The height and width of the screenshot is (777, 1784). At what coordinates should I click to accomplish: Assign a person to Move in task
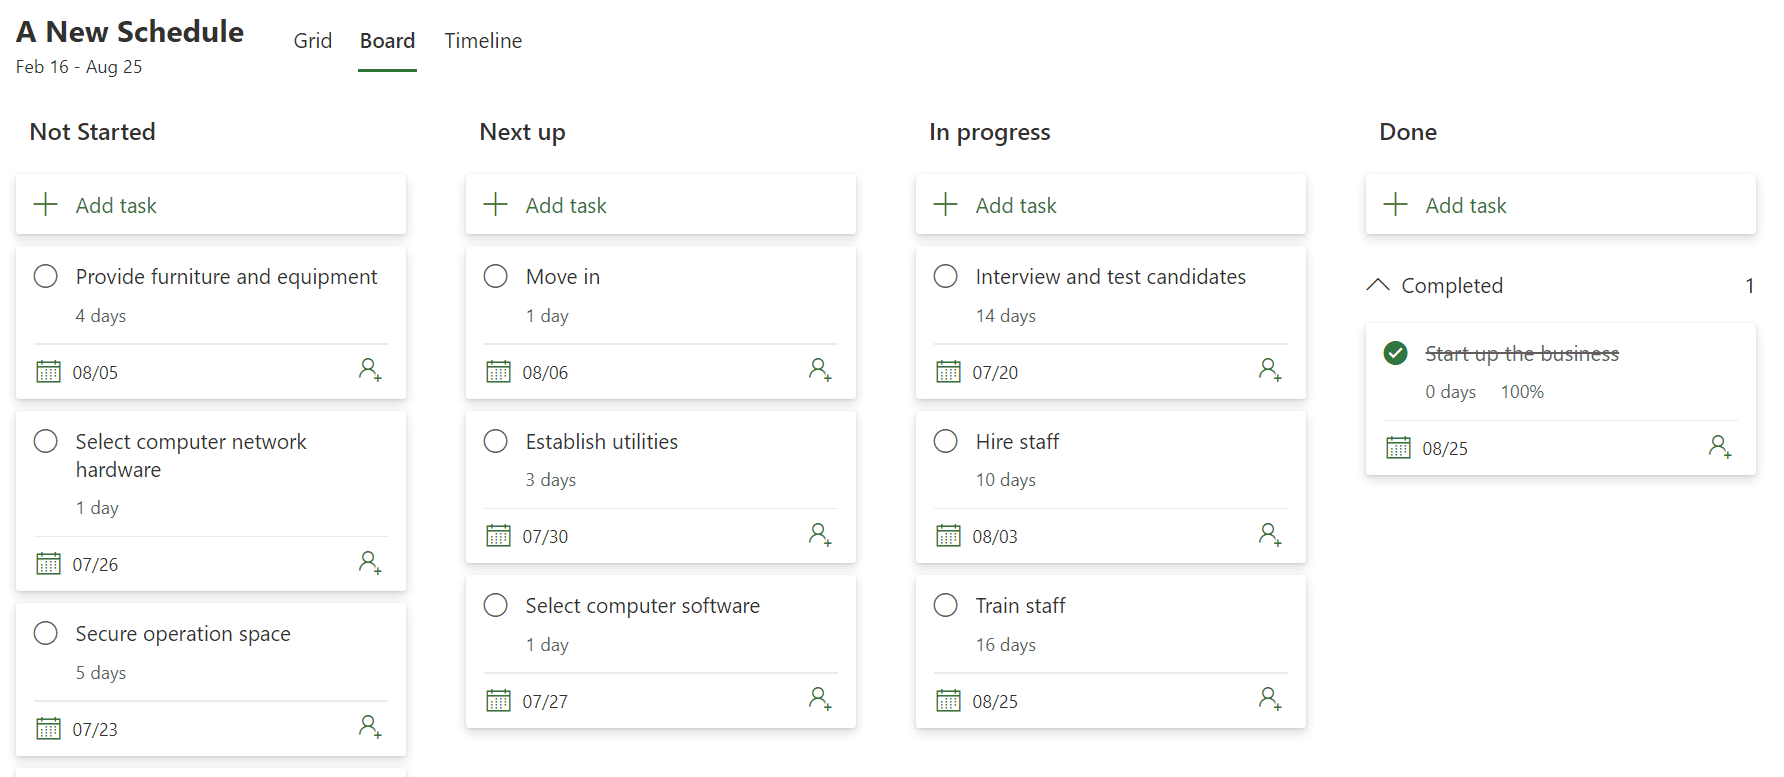point(820,371)
